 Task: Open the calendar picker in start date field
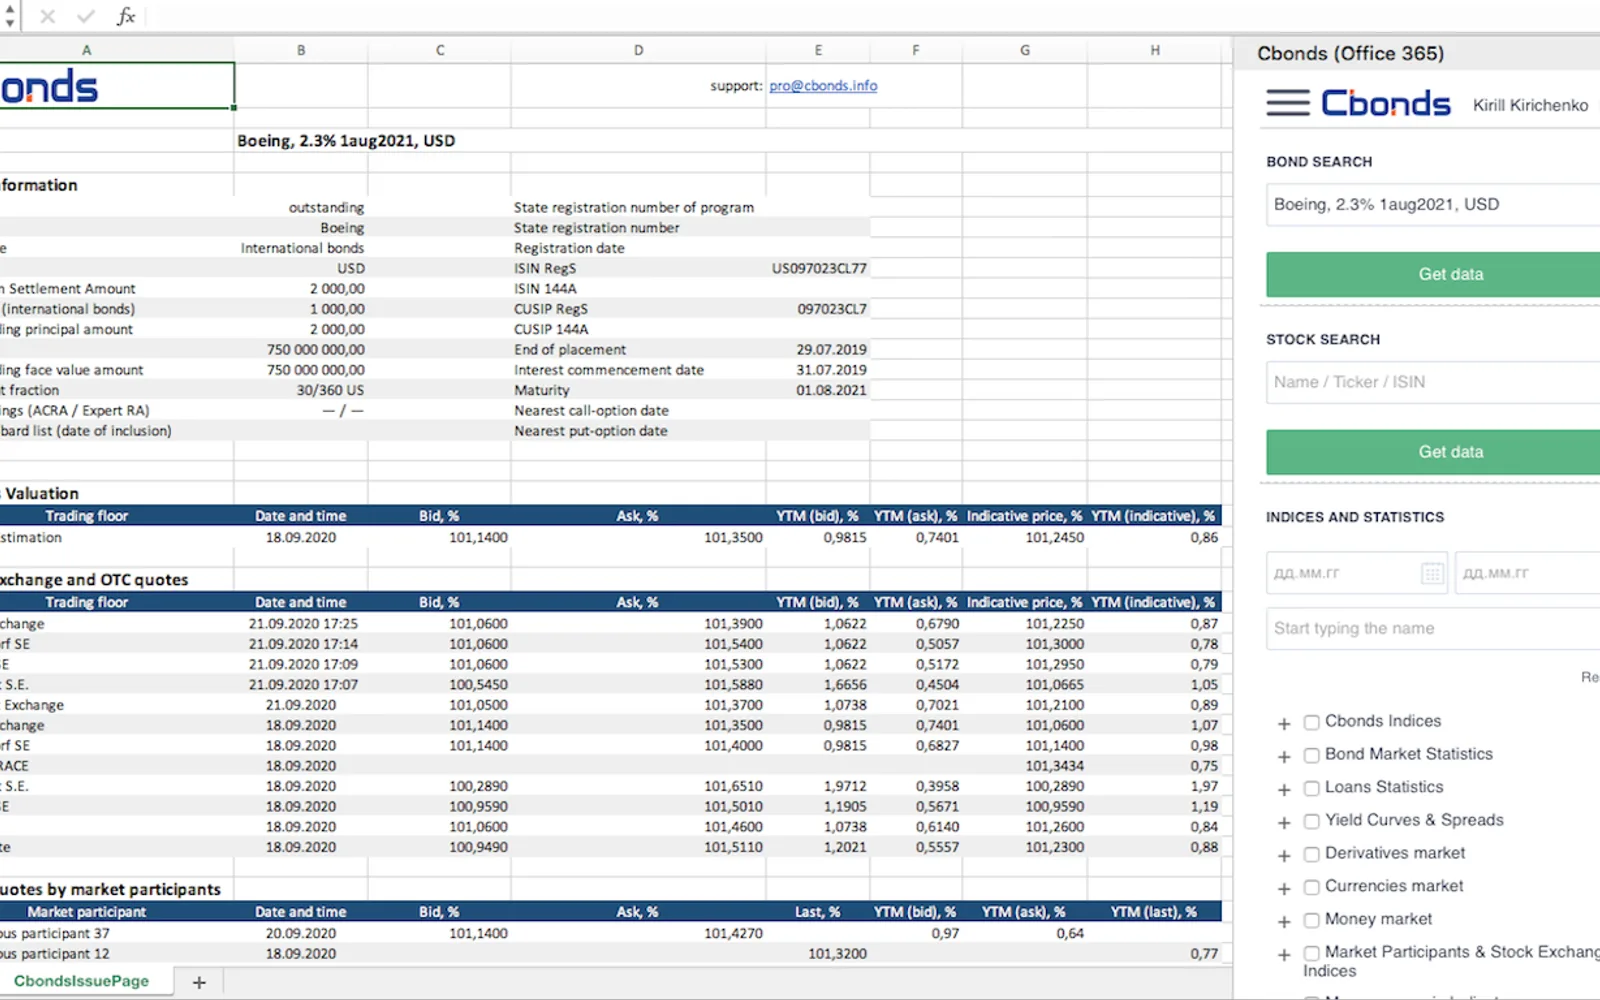pyautogui.click(x=1432, y=573)
